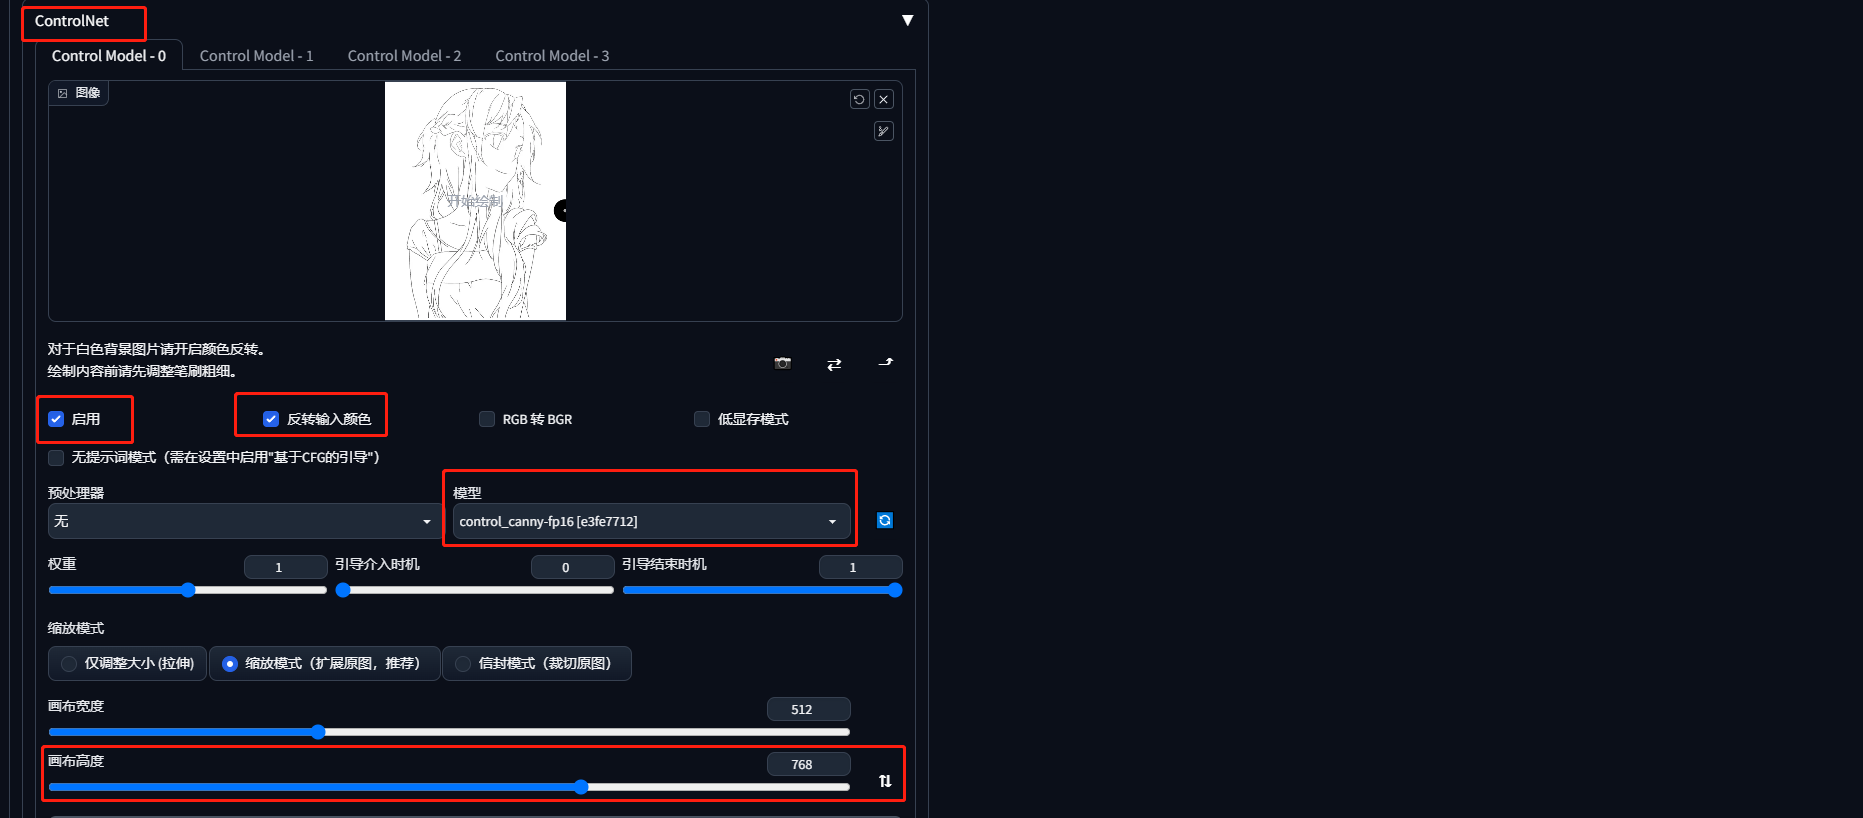
Task: Refresh the model list with blue icon
Action: [885, 520]
